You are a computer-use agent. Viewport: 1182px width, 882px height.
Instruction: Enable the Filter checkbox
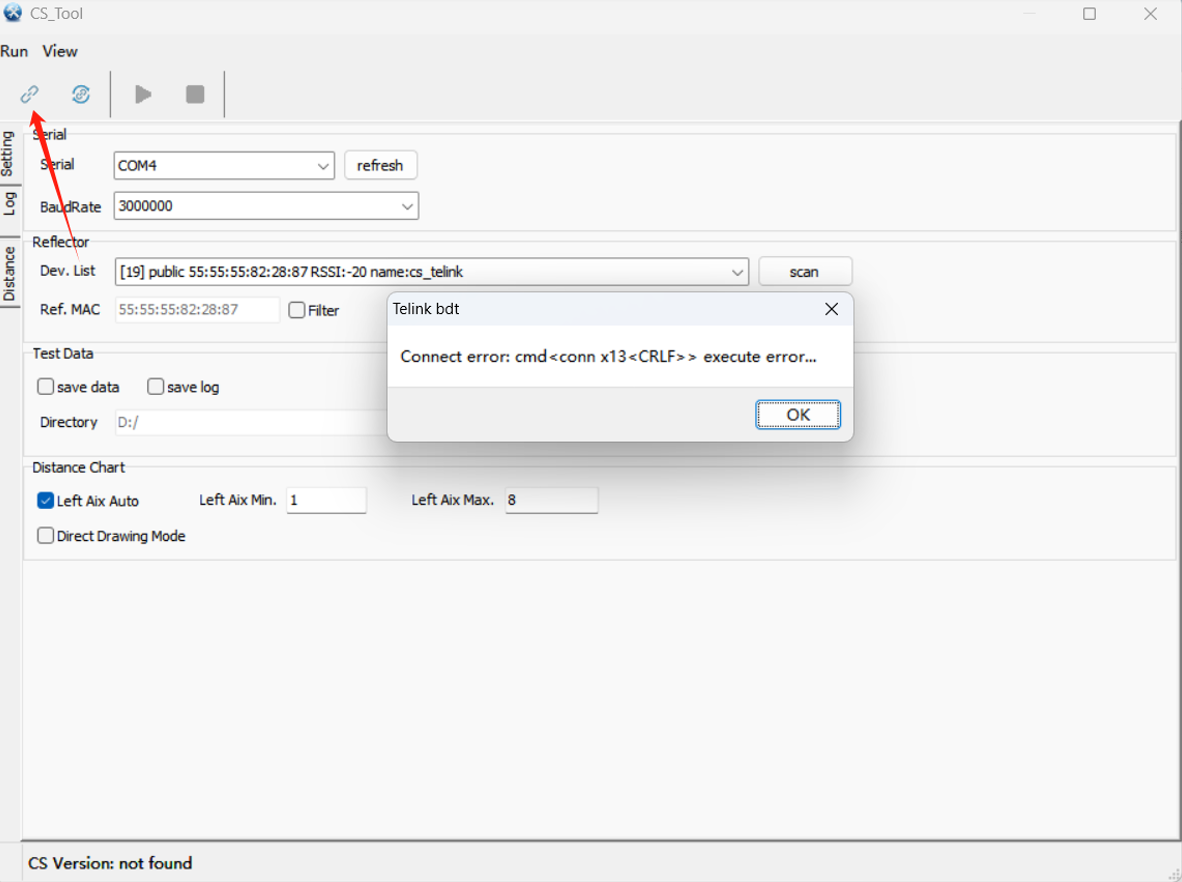click(297, 310)
